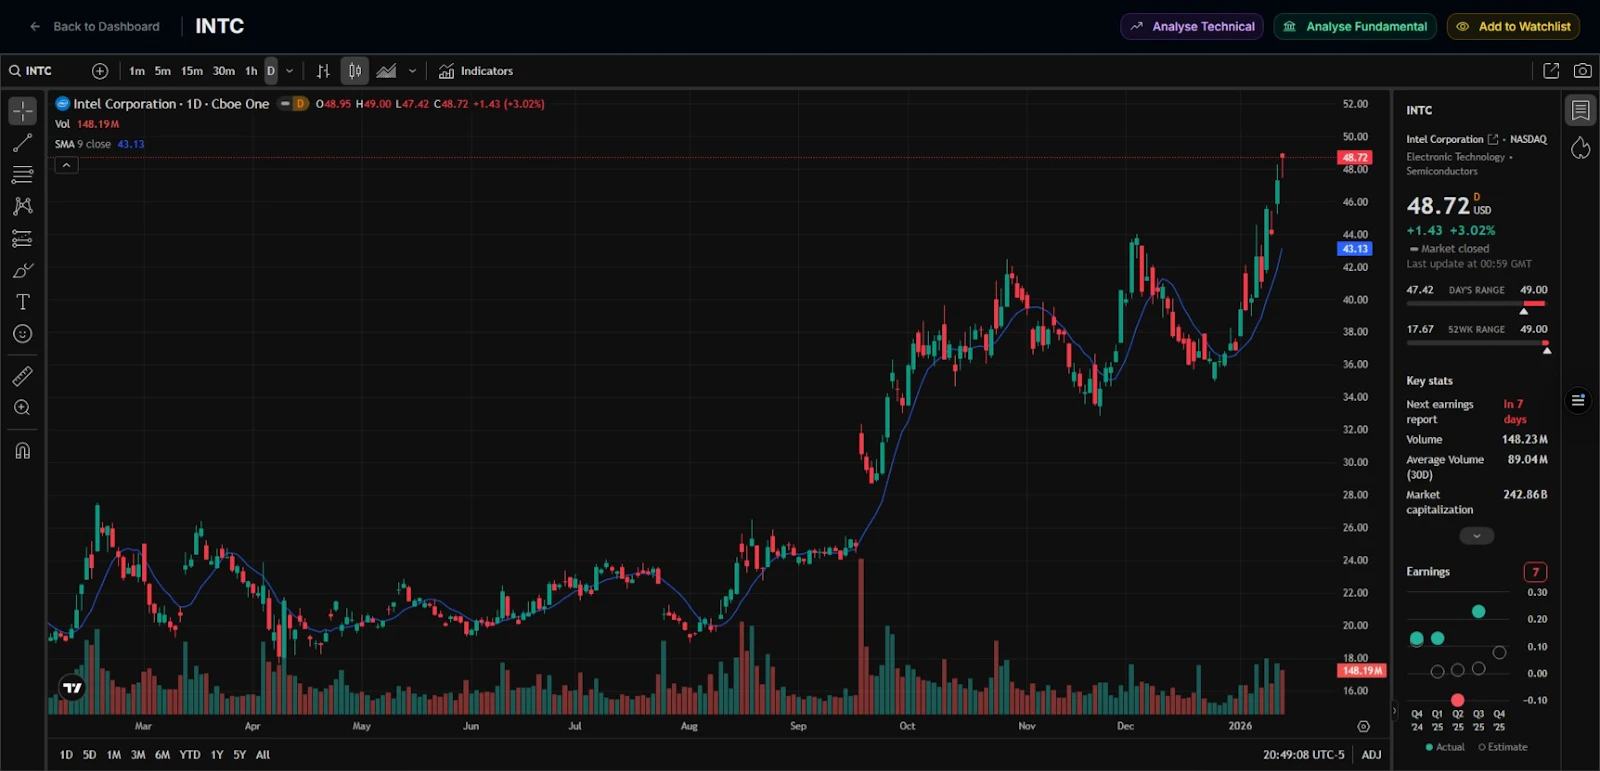Expand more key stats chevron button
This screenshot has width=1600, height=771.
click(1477, 536)
